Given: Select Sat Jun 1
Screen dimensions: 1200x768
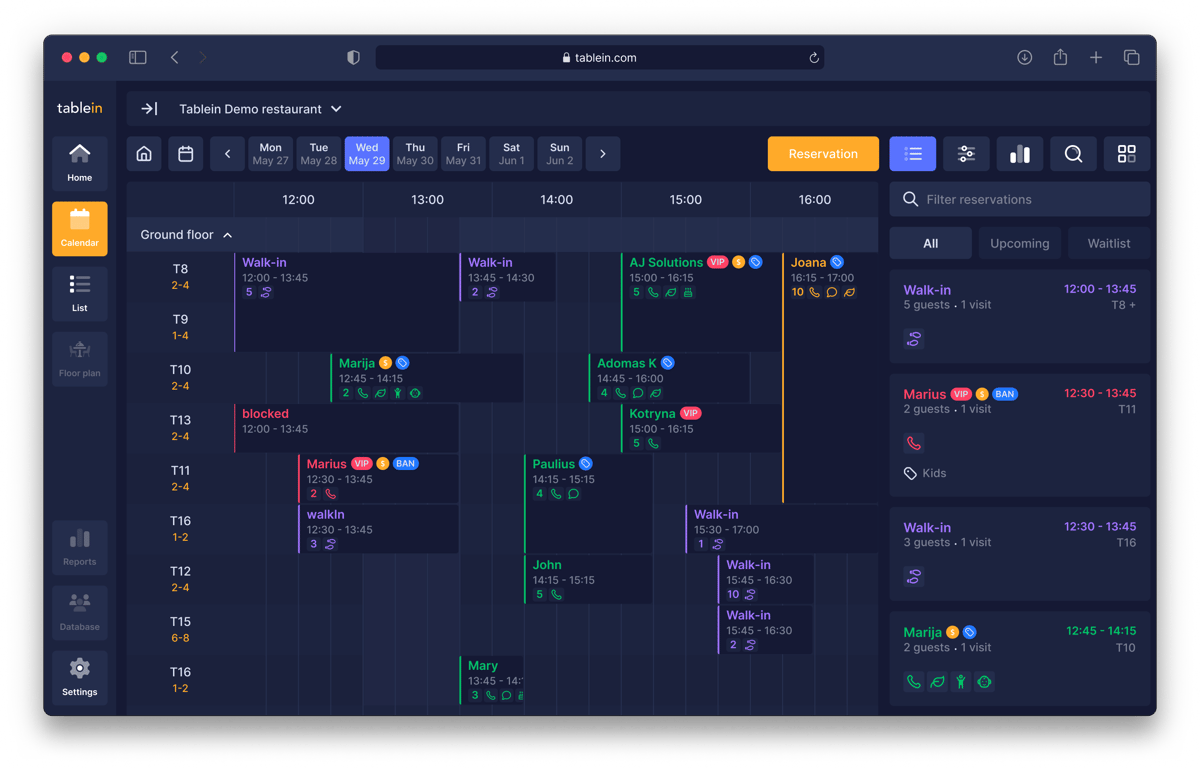Looking at the screenshot, I should [x=511, y=154].
